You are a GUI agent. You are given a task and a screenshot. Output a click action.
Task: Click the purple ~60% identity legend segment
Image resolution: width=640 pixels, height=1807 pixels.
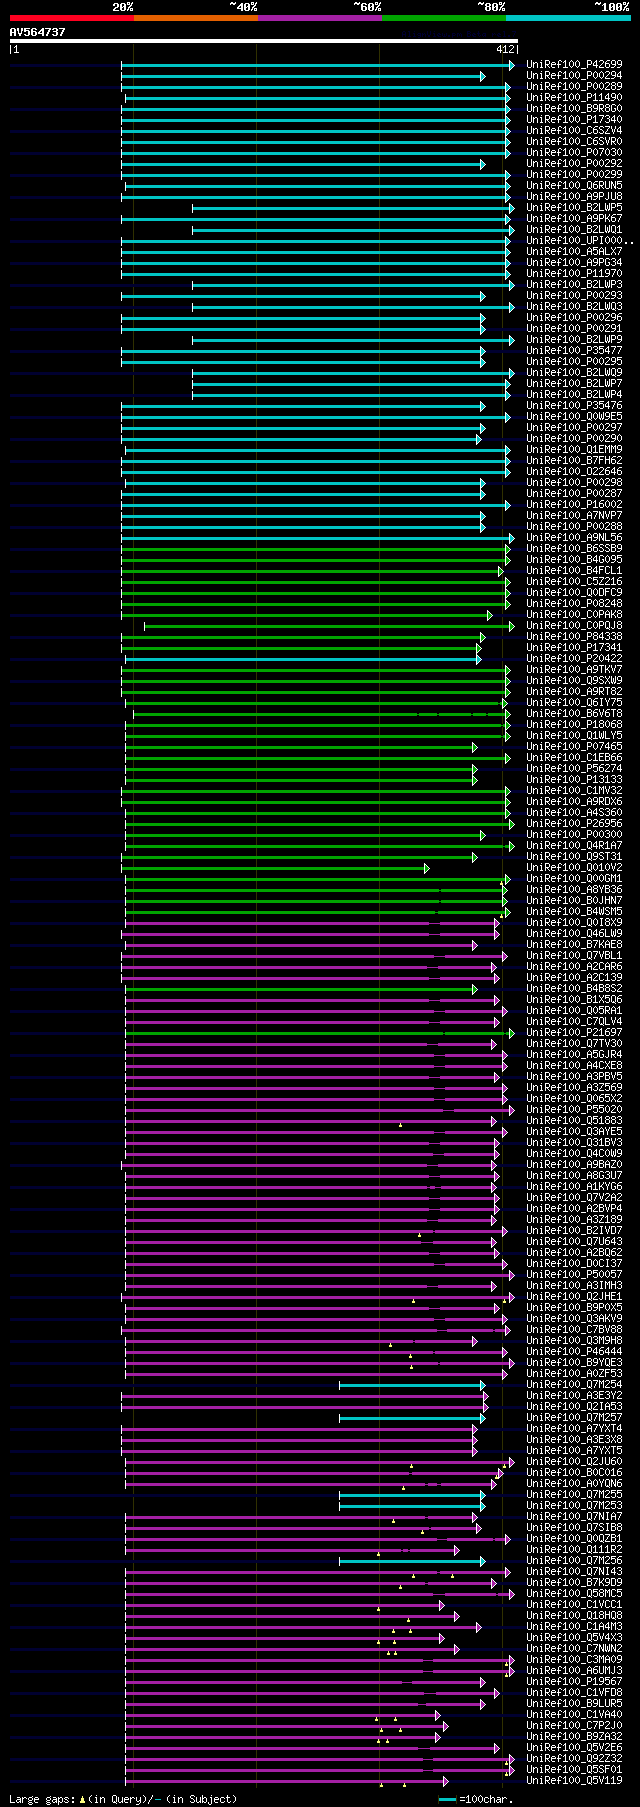point(319,18)
